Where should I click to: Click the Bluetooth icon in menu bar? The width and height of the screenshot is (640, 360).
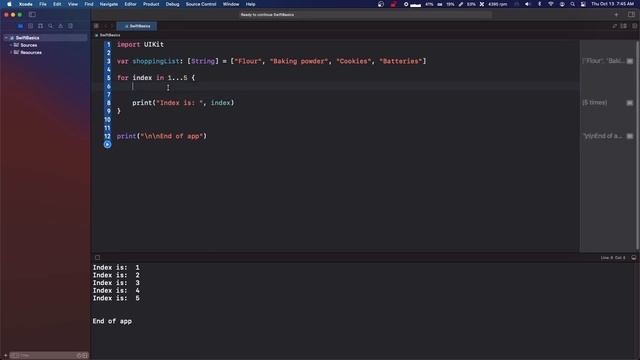tap(539, 4)
